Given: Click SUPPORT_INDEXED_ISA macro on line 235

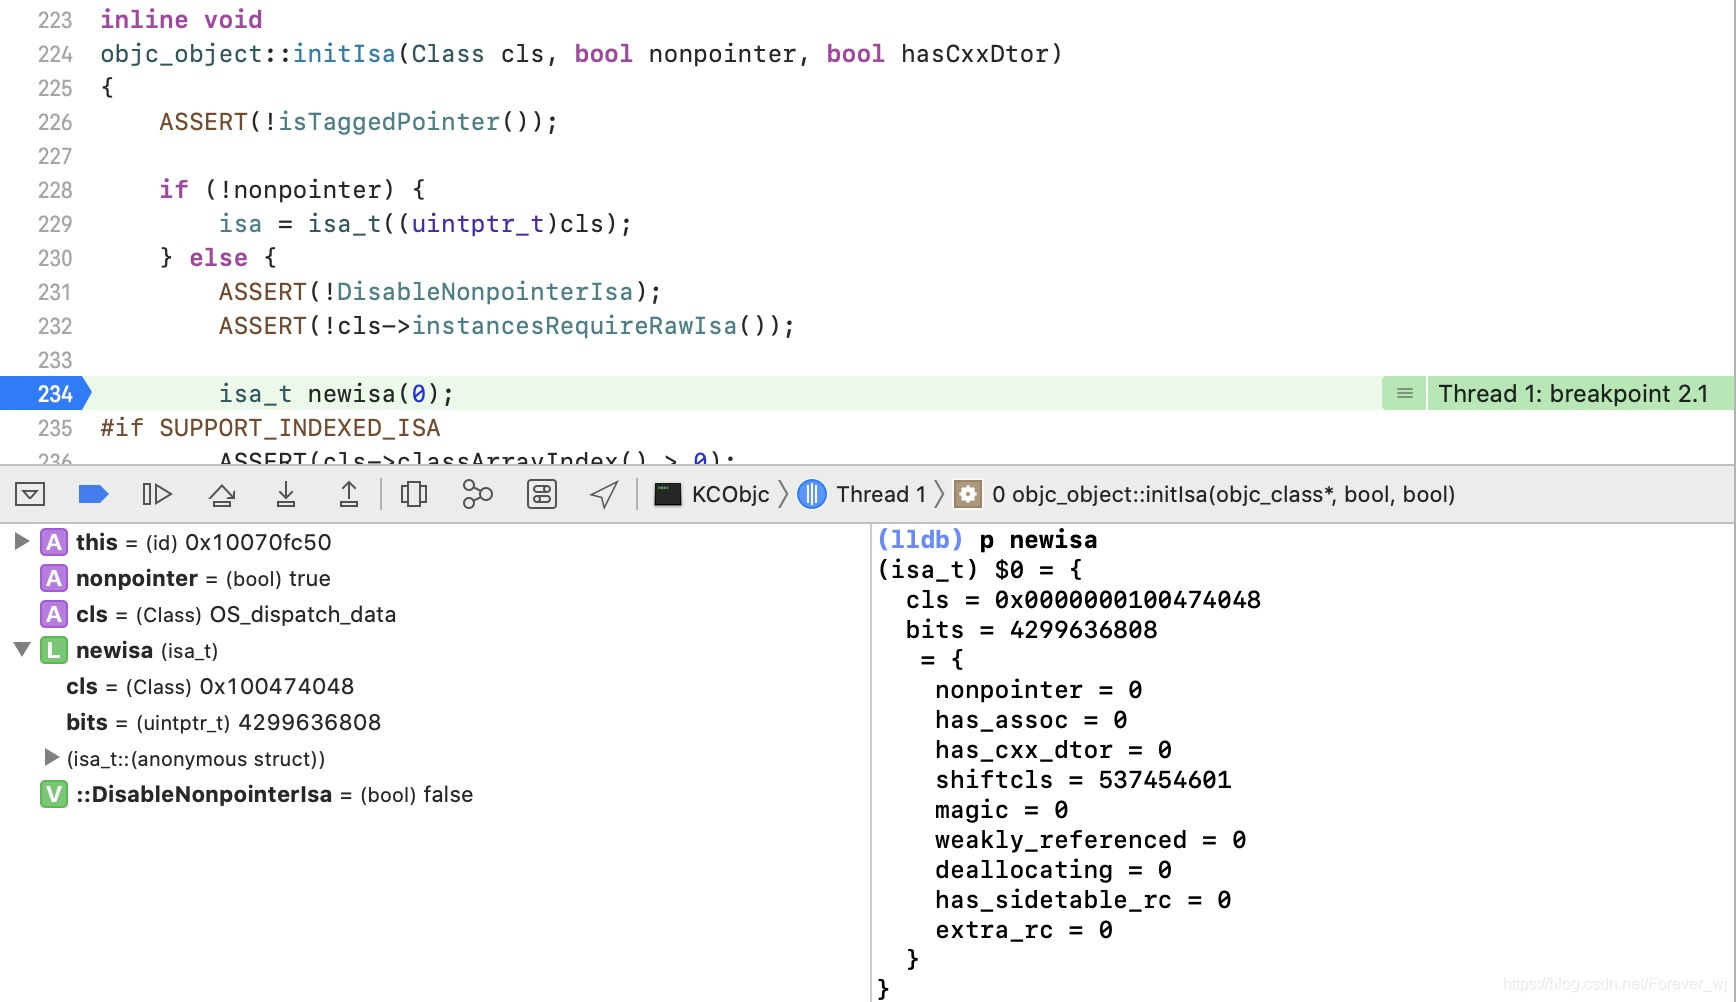Looking at the screenshot, I should [x=299, y=428].
